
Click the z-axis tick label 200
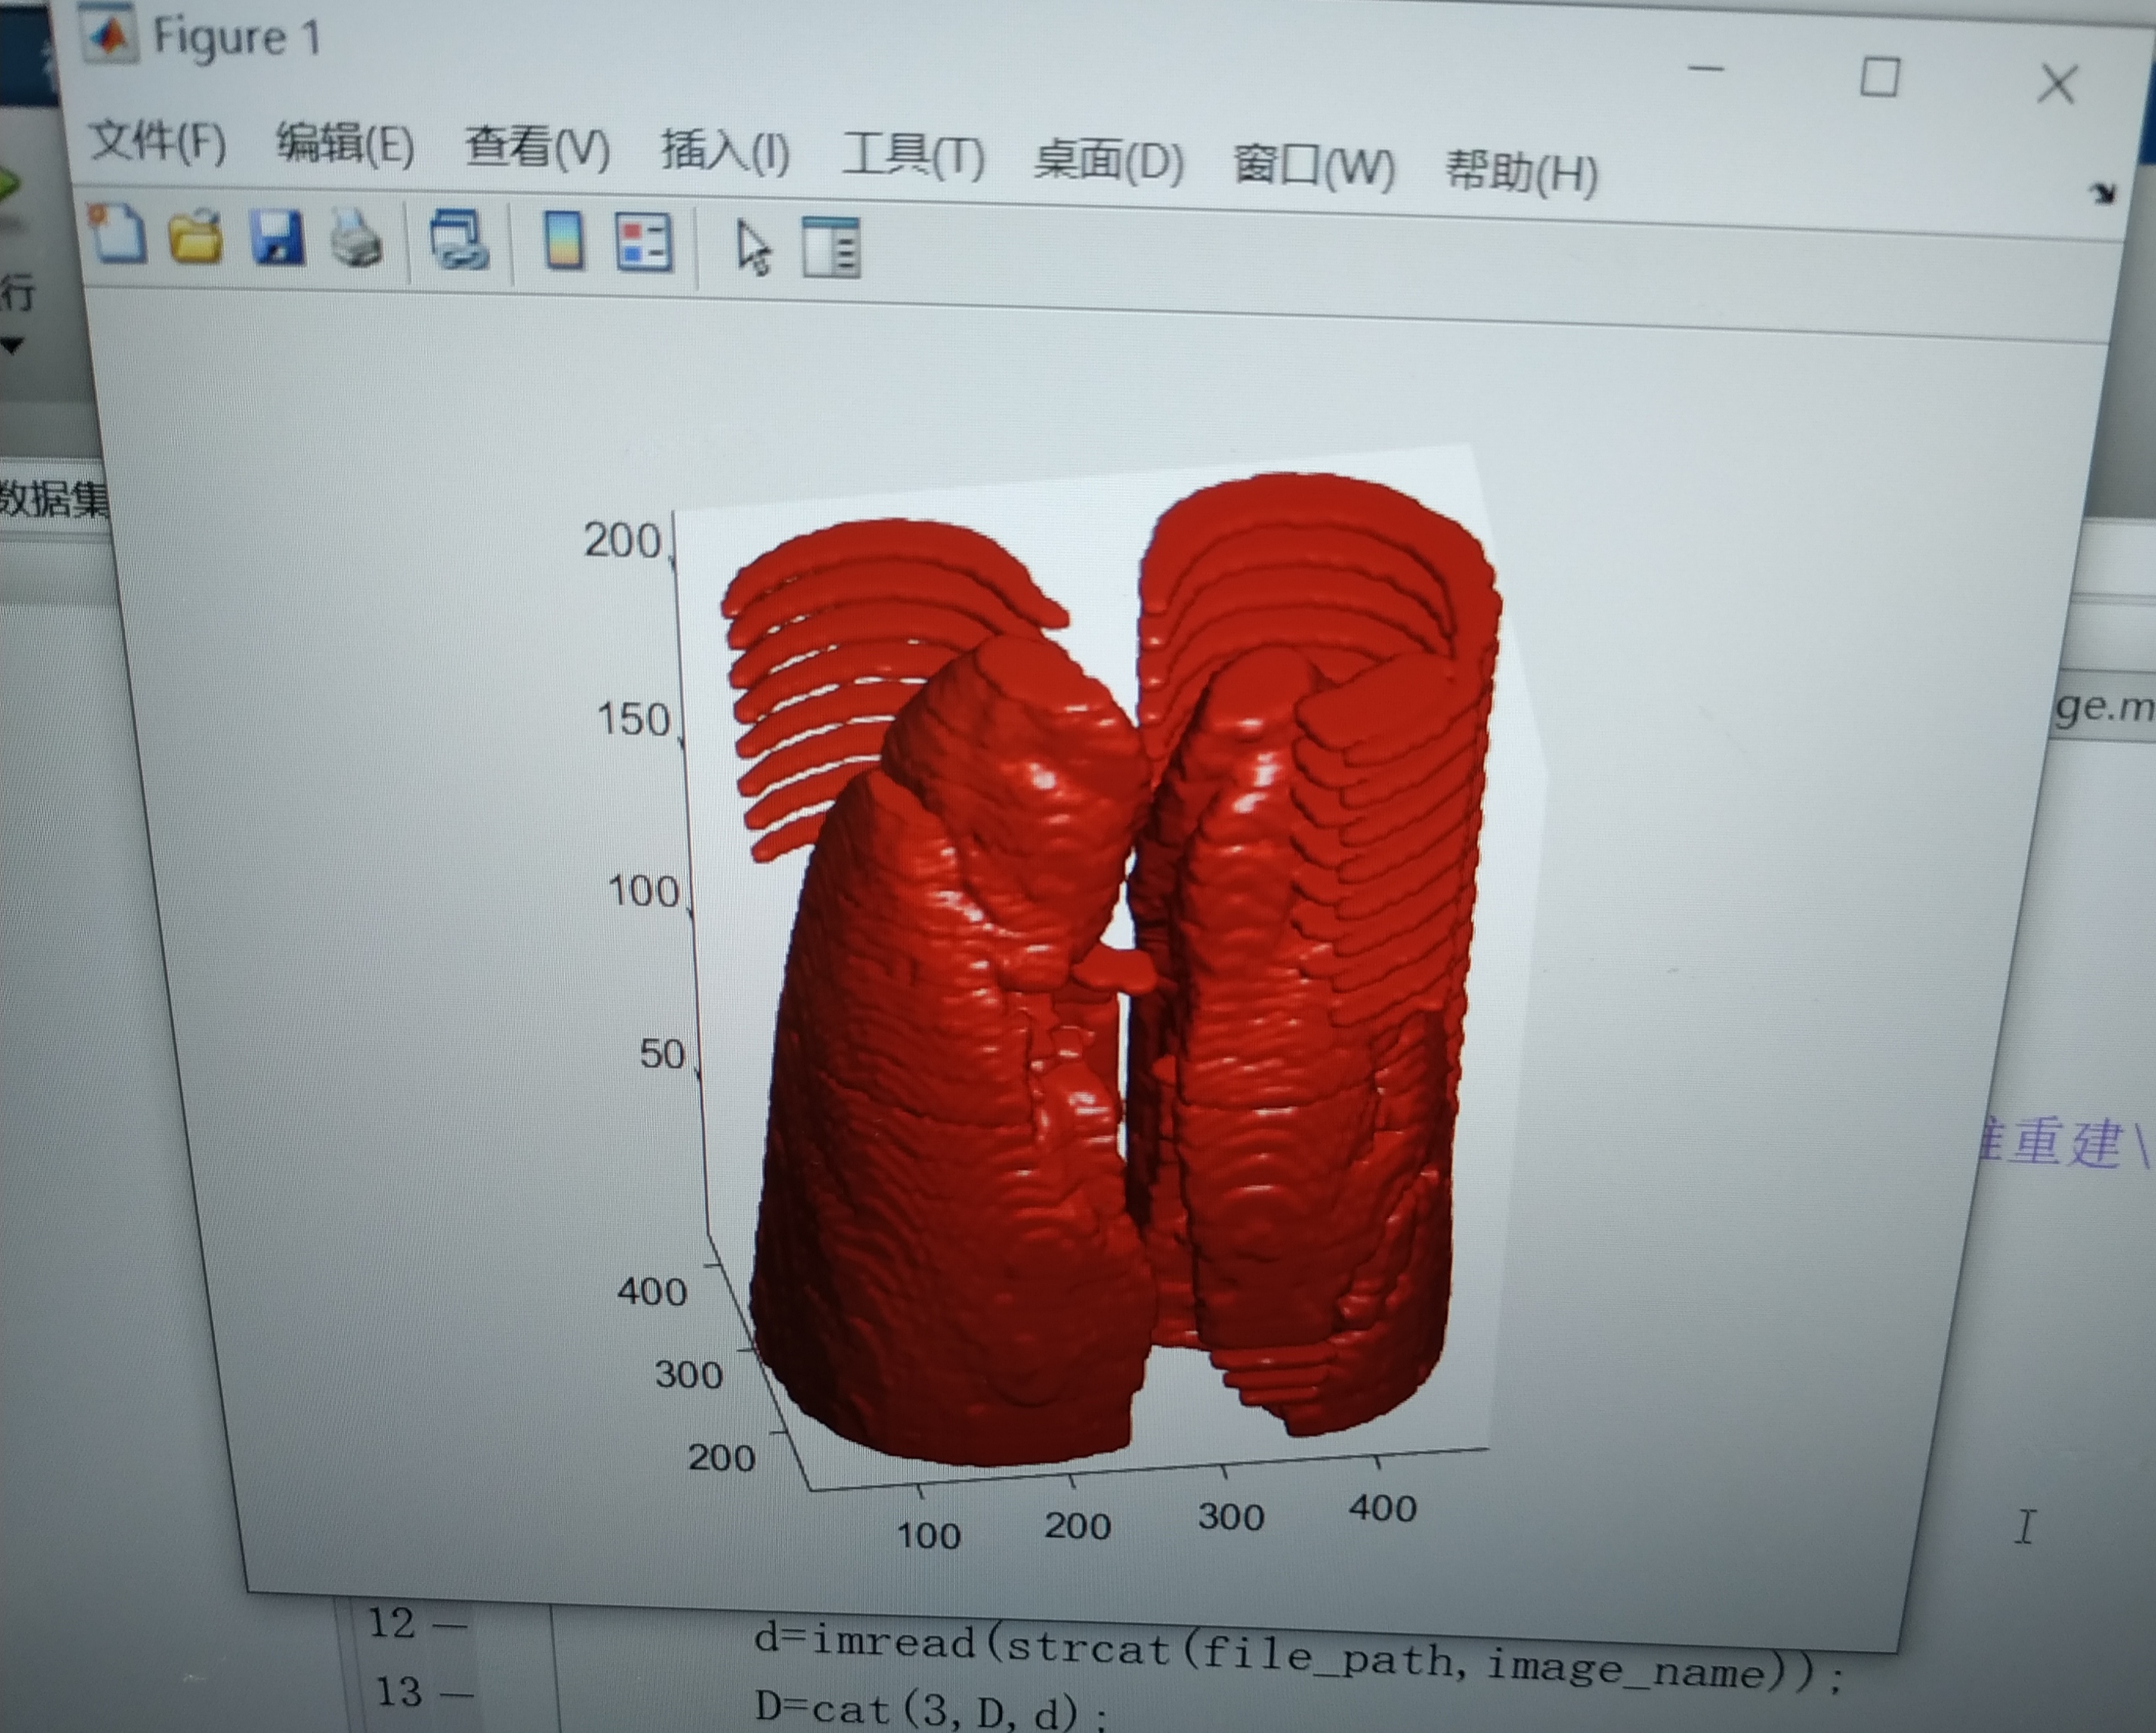click(x=622, y=541)
